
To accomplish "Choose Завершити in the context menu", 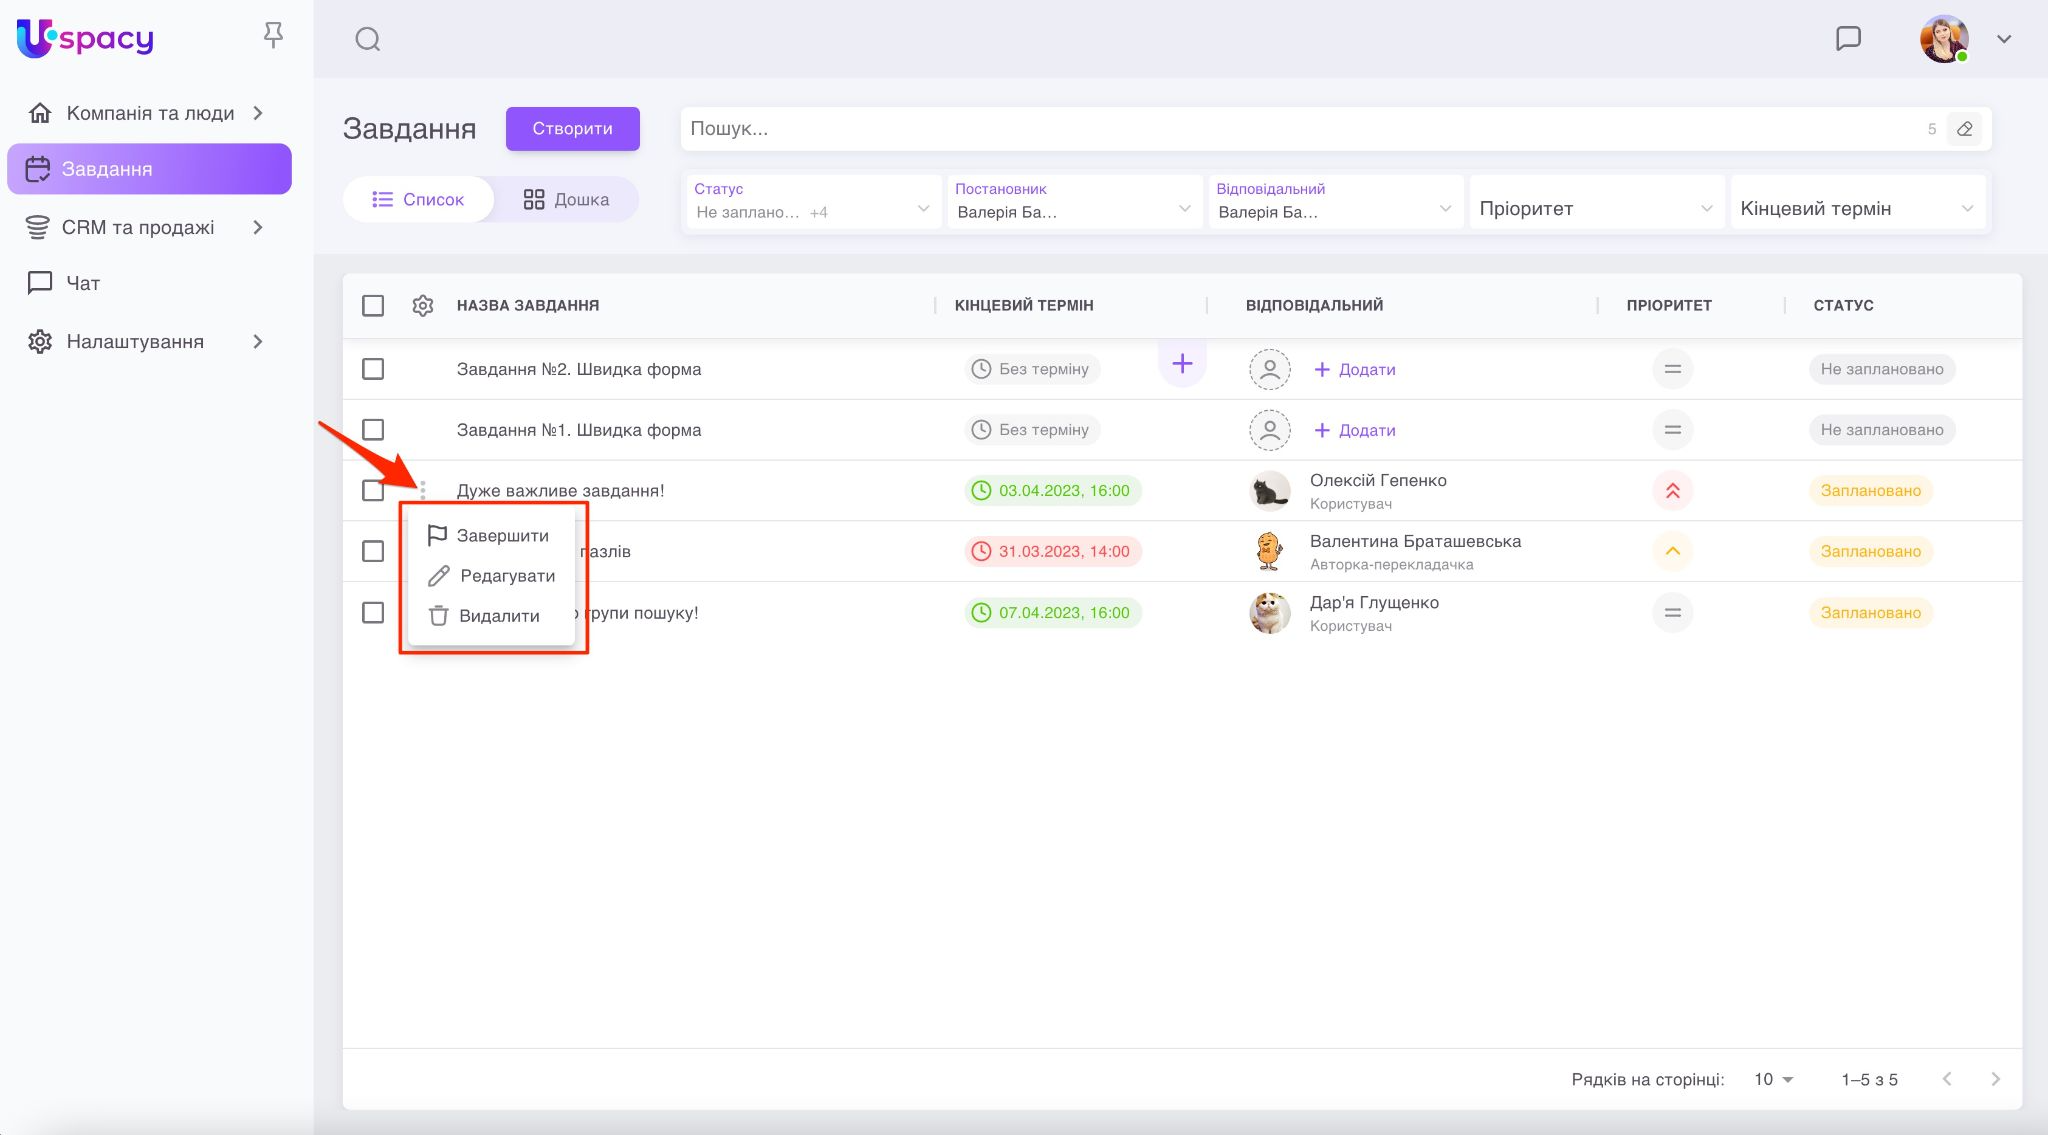I will (502, 536).
